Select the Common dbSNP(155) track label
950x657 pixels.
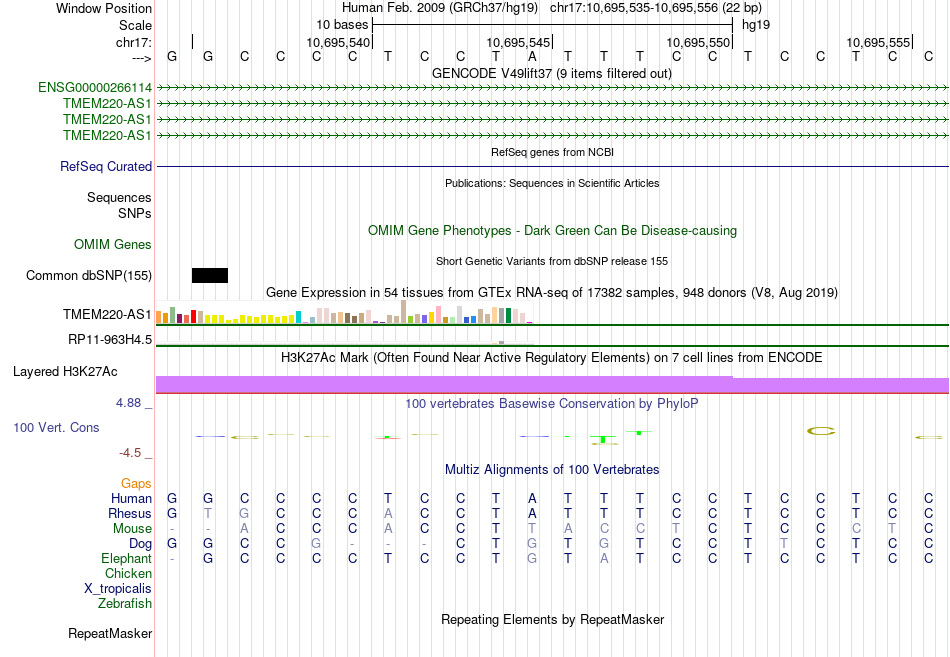[x=89, y=276]
